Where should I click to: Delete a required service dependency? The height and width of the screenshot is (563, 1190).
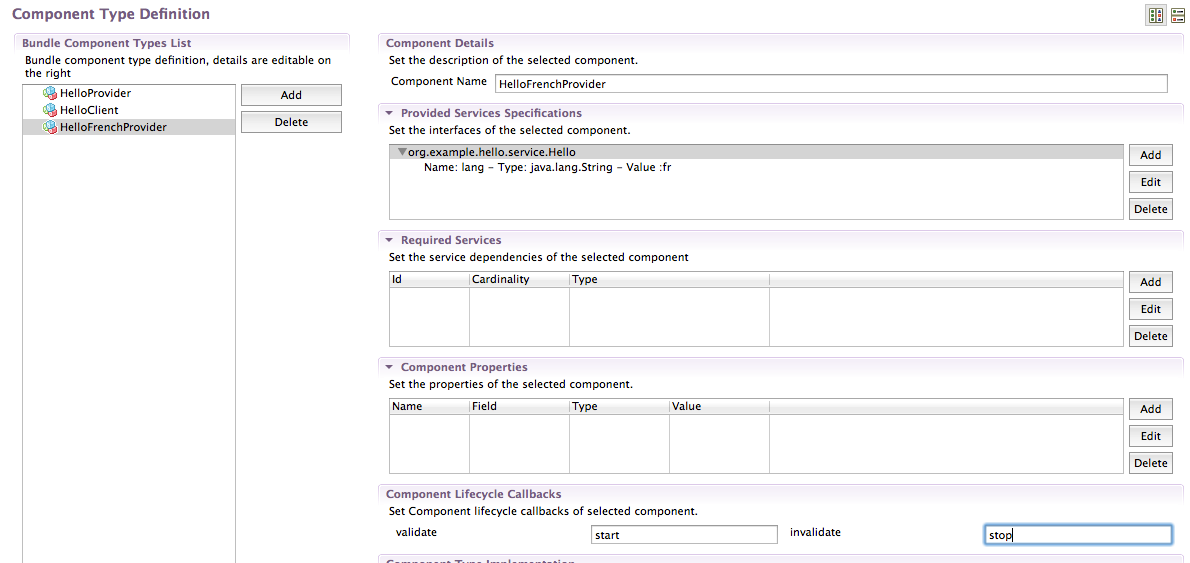1150,336
